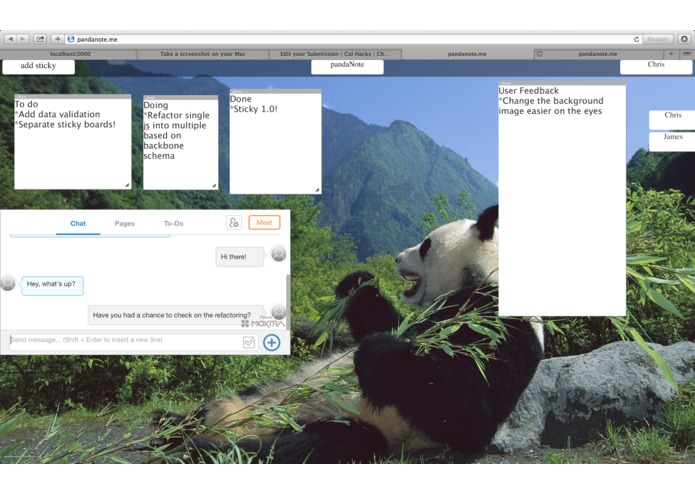Image resolution: width=695 pixels, height=494 pixels.
Task: Add a new Safari tab with plus
Action: 671,54
